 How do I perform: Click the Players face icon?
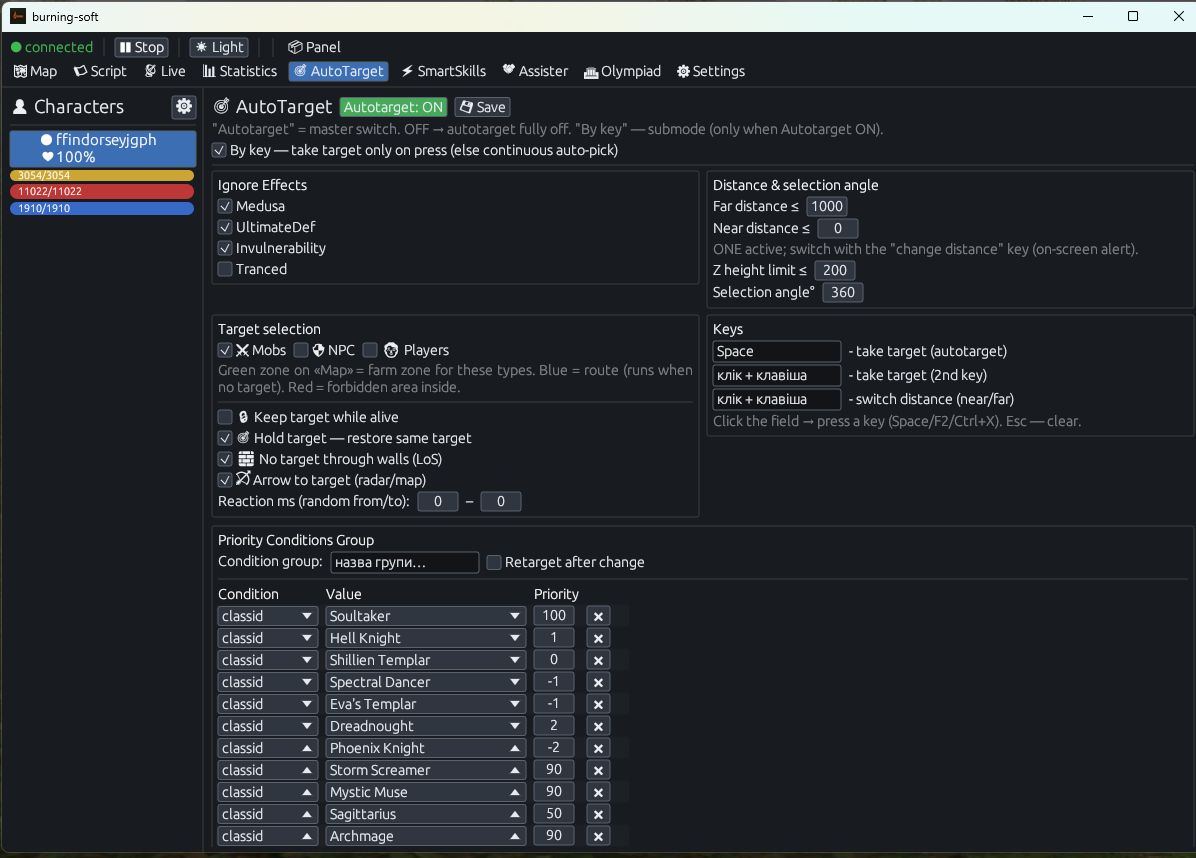coord(391,350)
